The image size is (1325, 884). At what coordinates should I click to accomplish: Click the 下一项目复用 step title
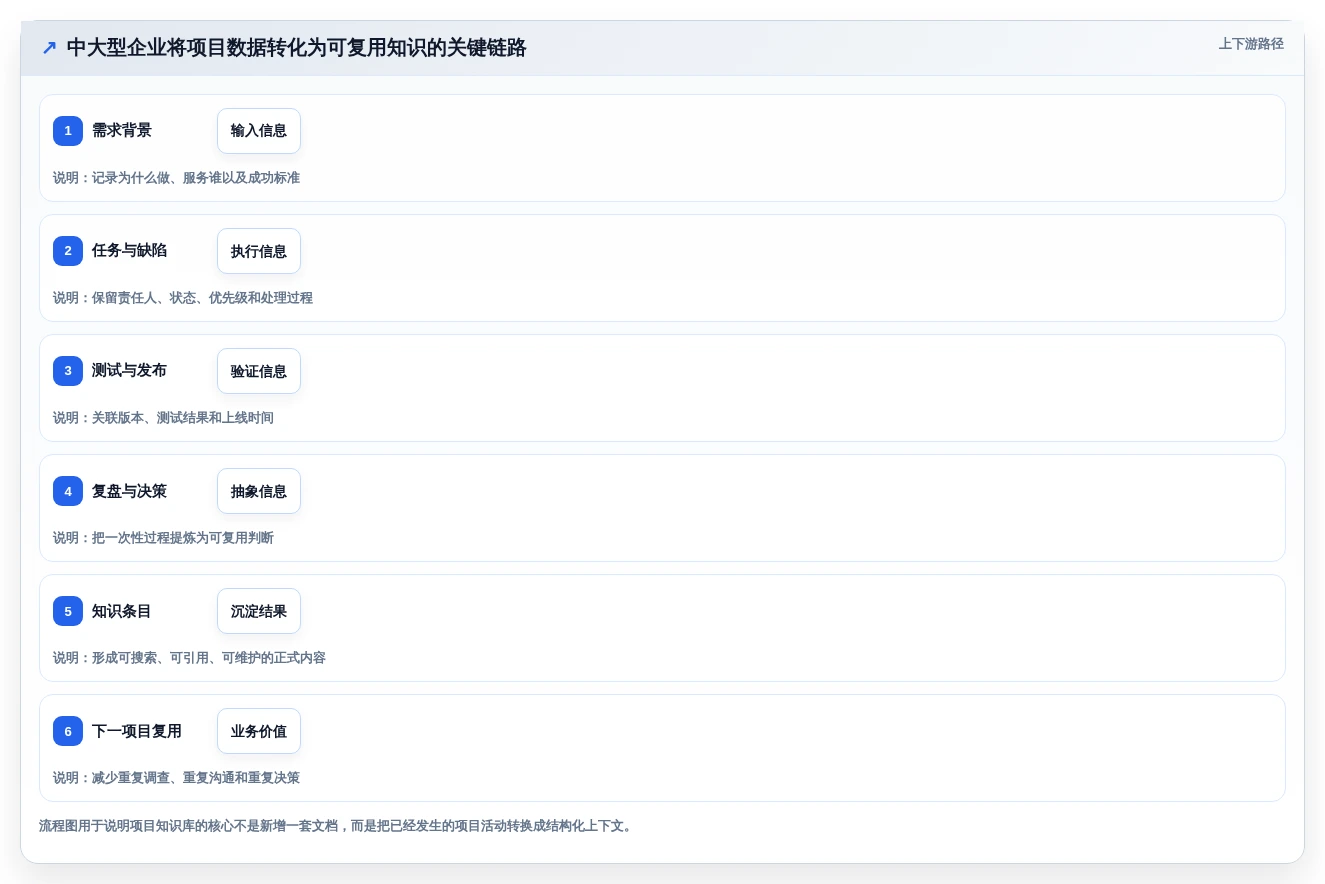[137, 731]
